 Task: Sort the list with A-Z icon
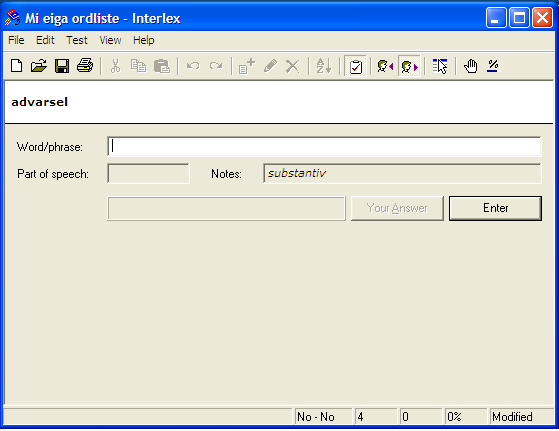(324, 66)
